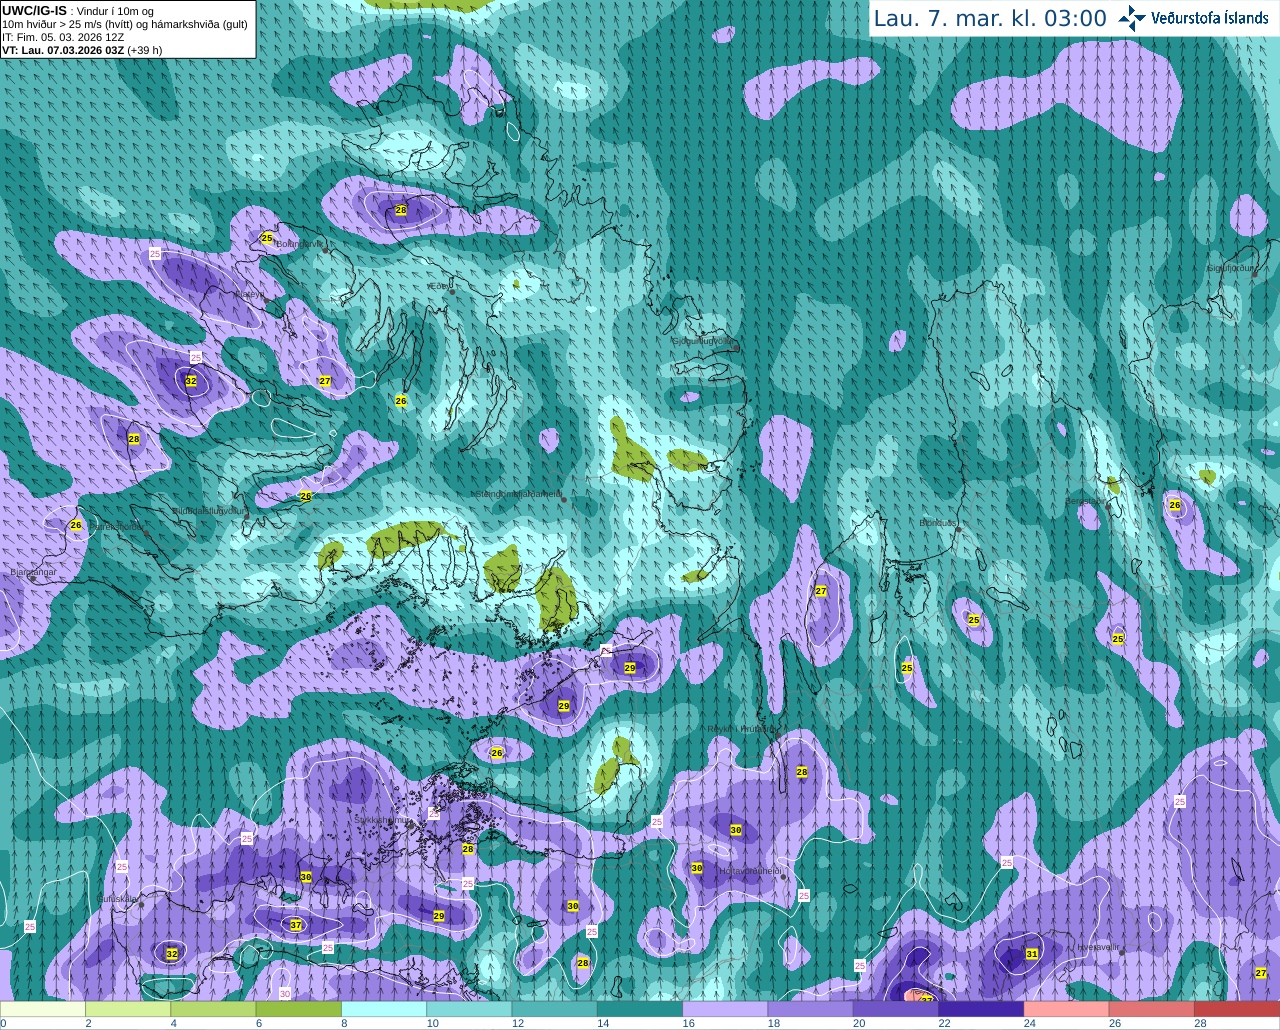Pick the 2–4 m/s light green legend swatch

coord(128,1009)
